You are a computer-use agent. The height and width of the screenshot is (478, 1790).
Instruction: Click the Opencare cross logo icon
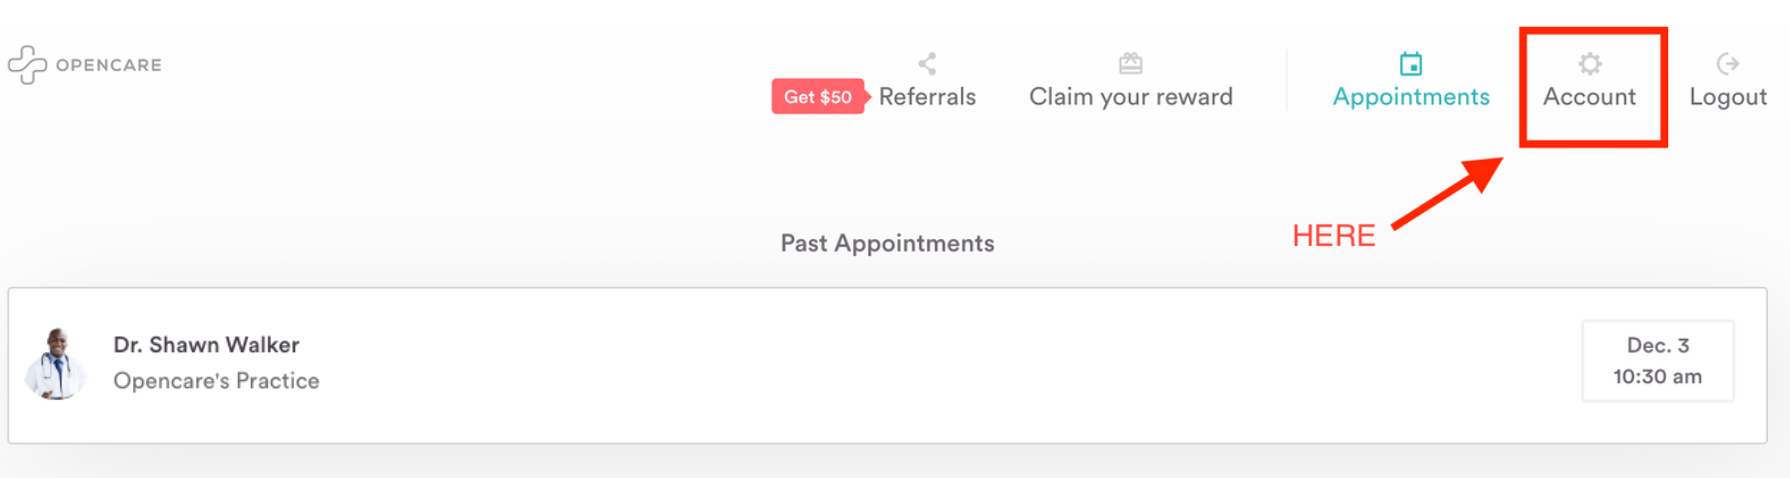27,65
